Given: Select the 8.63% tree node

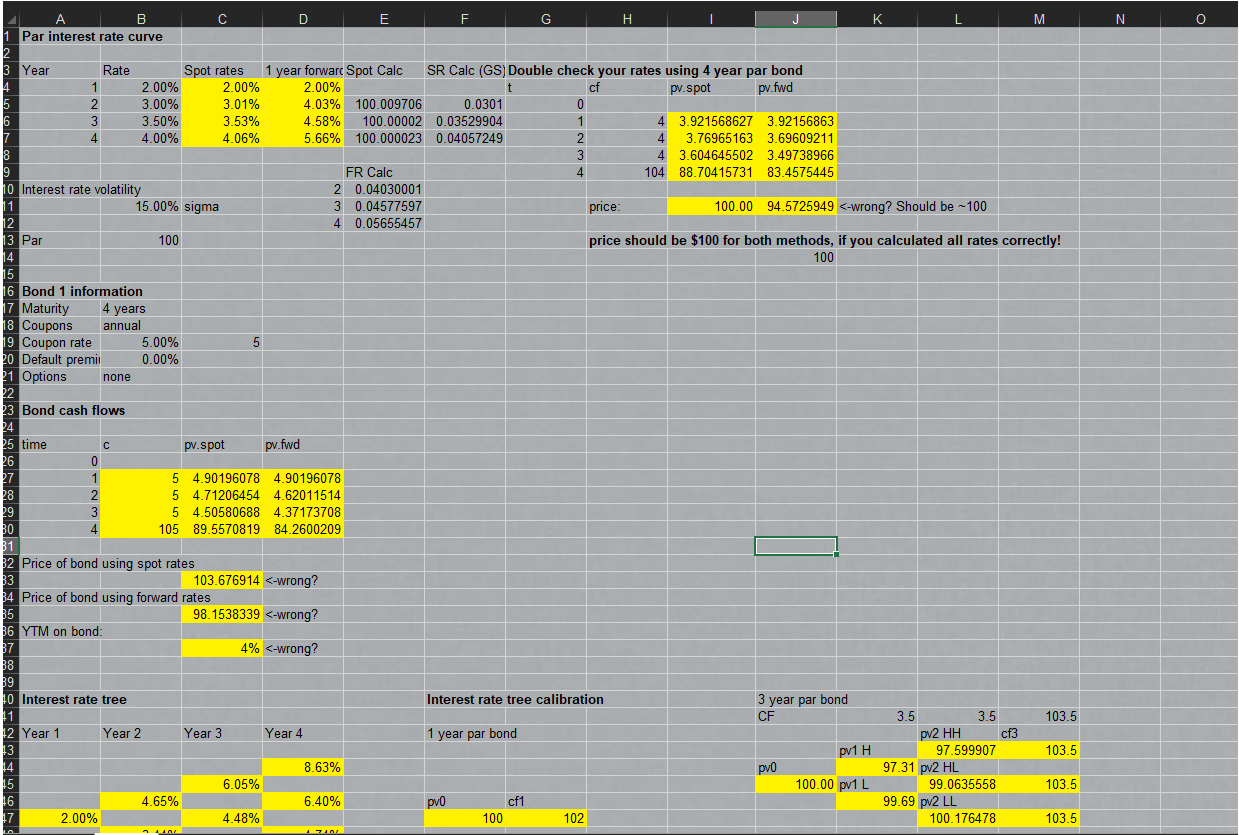Looking at the screenshot, I should [x=303, y=767].
